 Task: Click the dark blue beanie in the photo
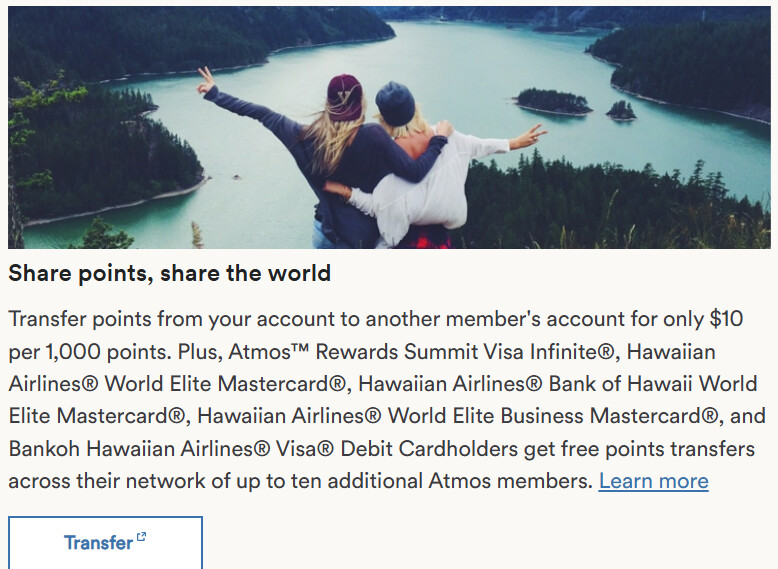point(395,103)
